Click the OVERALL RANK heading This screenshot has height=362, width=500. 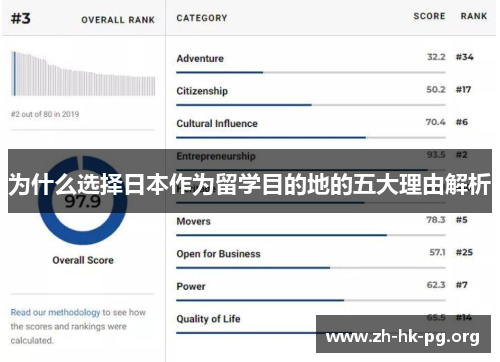click(x=118, y=20)
